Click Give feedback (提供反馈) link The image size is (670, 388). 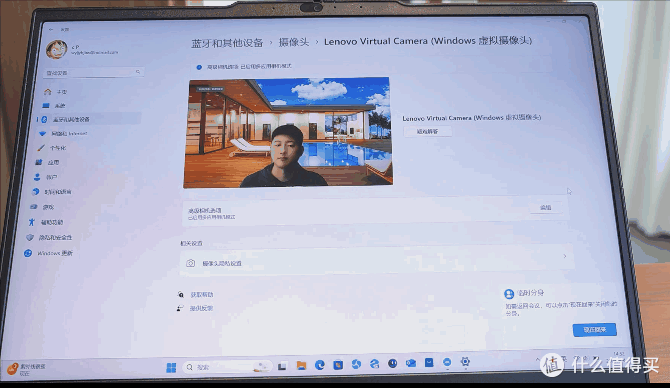click(201, 308)
